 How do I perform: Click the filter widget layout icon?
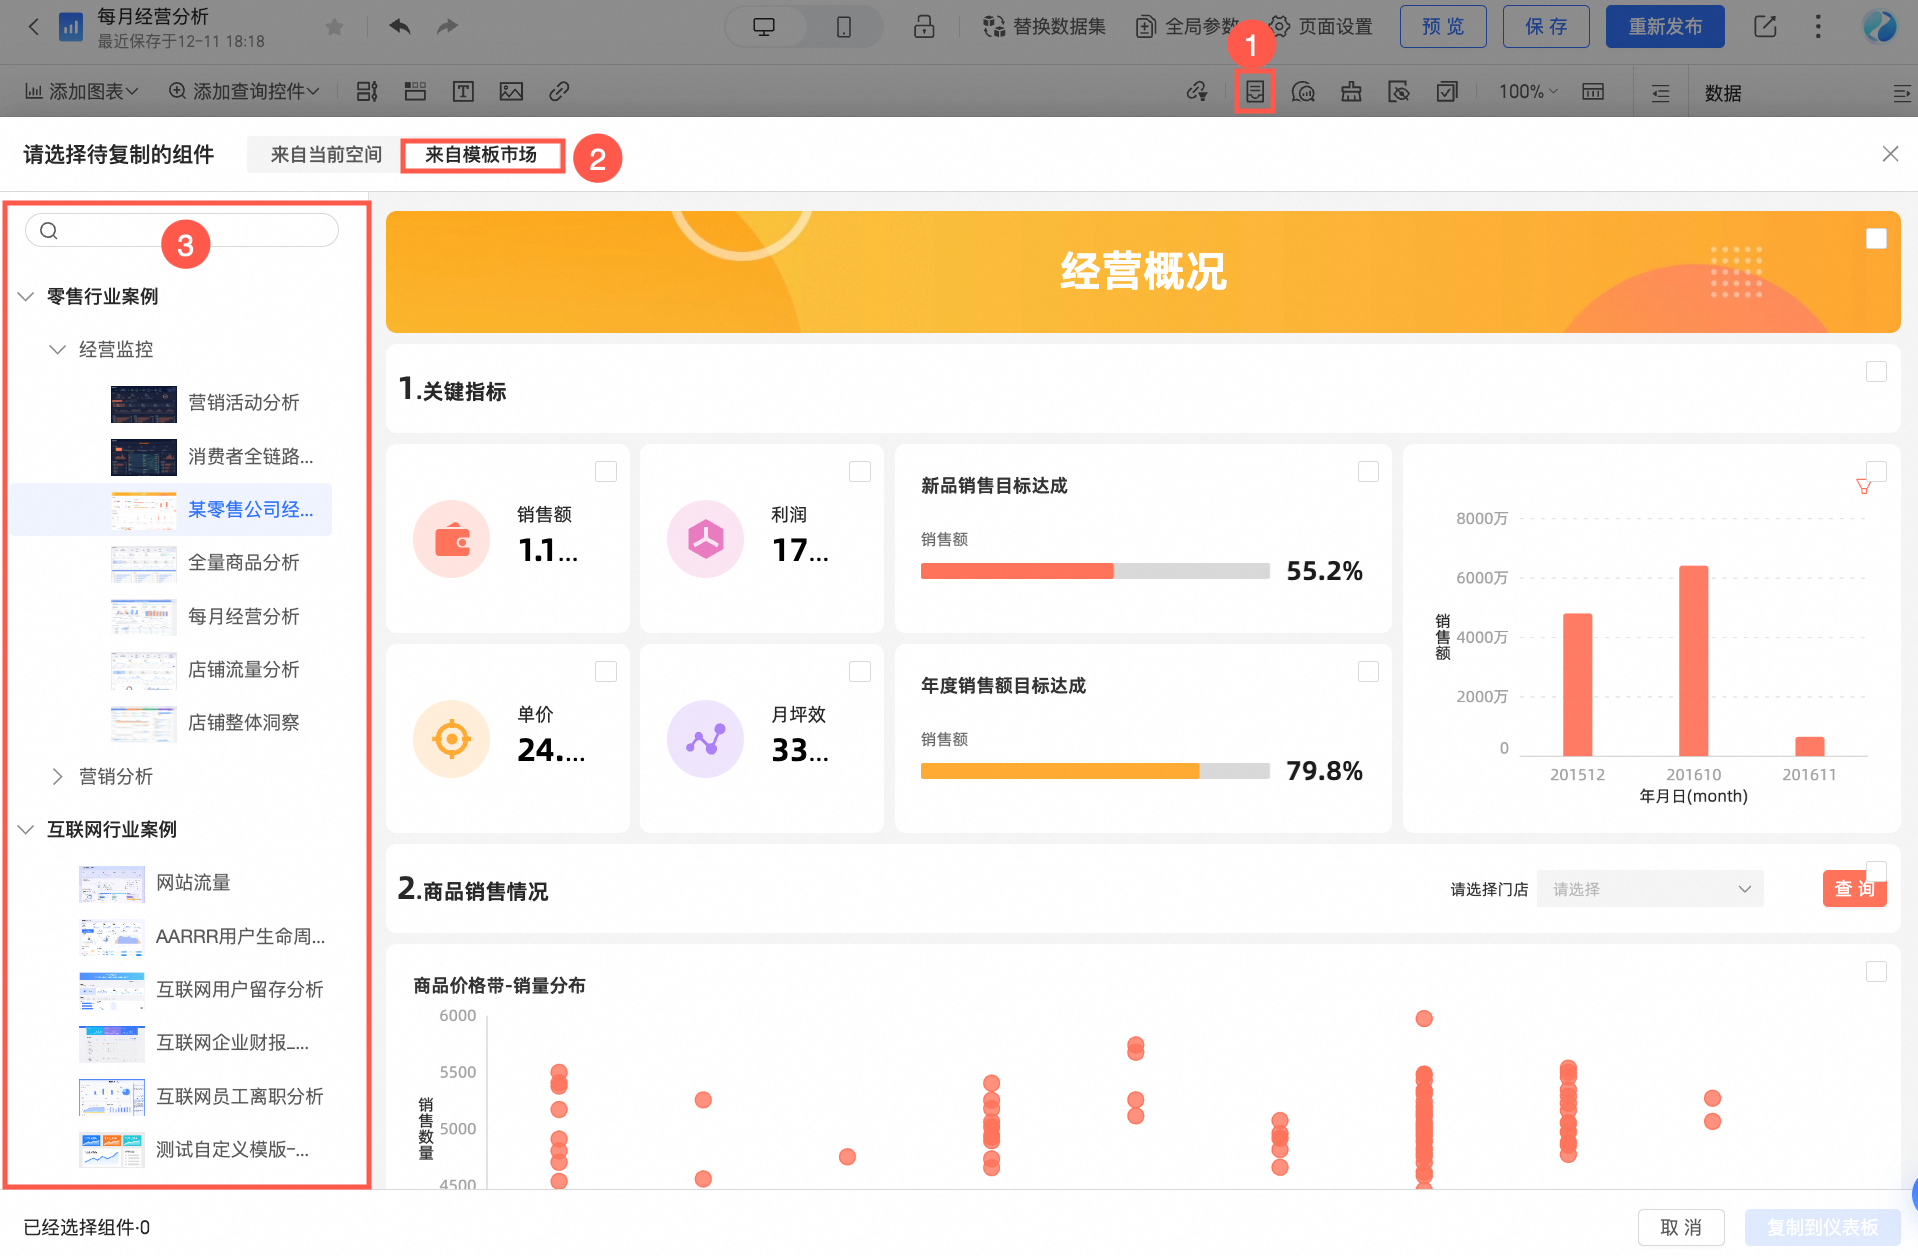367,92
